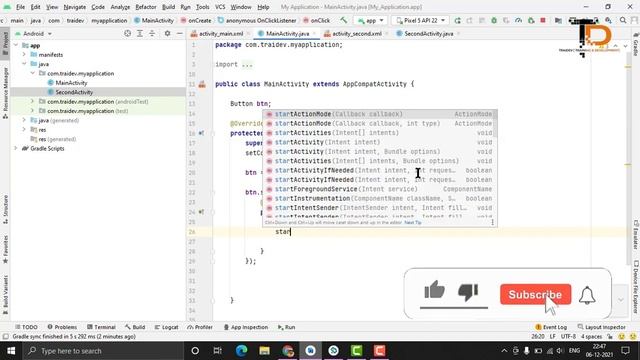
Task: Switch to the activity_main.xml editor tab
Action: coord(220,33)
